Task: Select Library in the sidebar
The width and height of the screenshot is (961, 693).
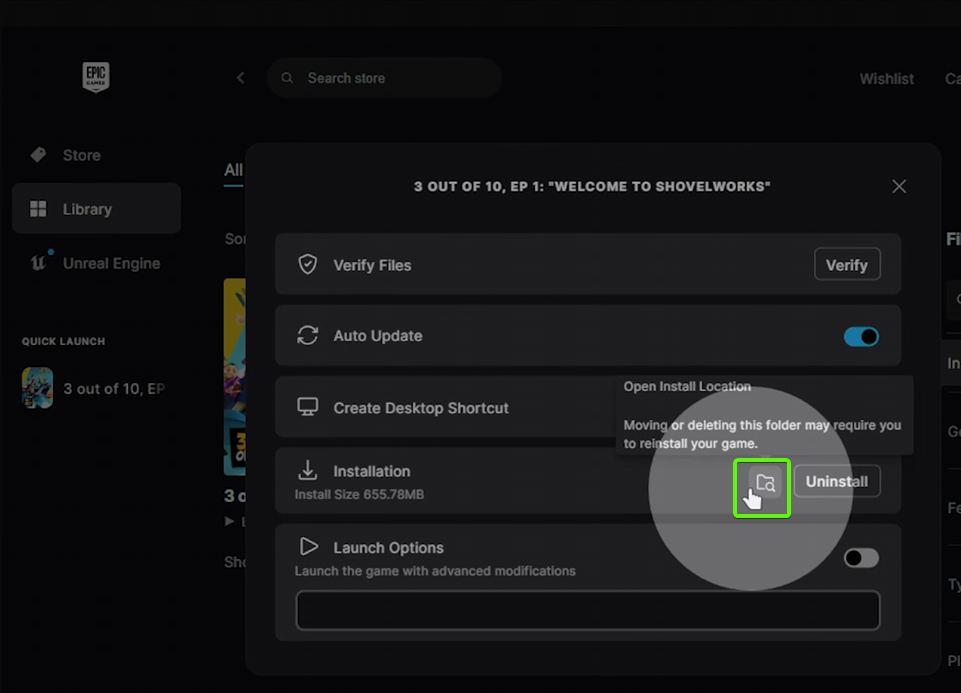Action: pyautogui.click(x=96, y=209)
